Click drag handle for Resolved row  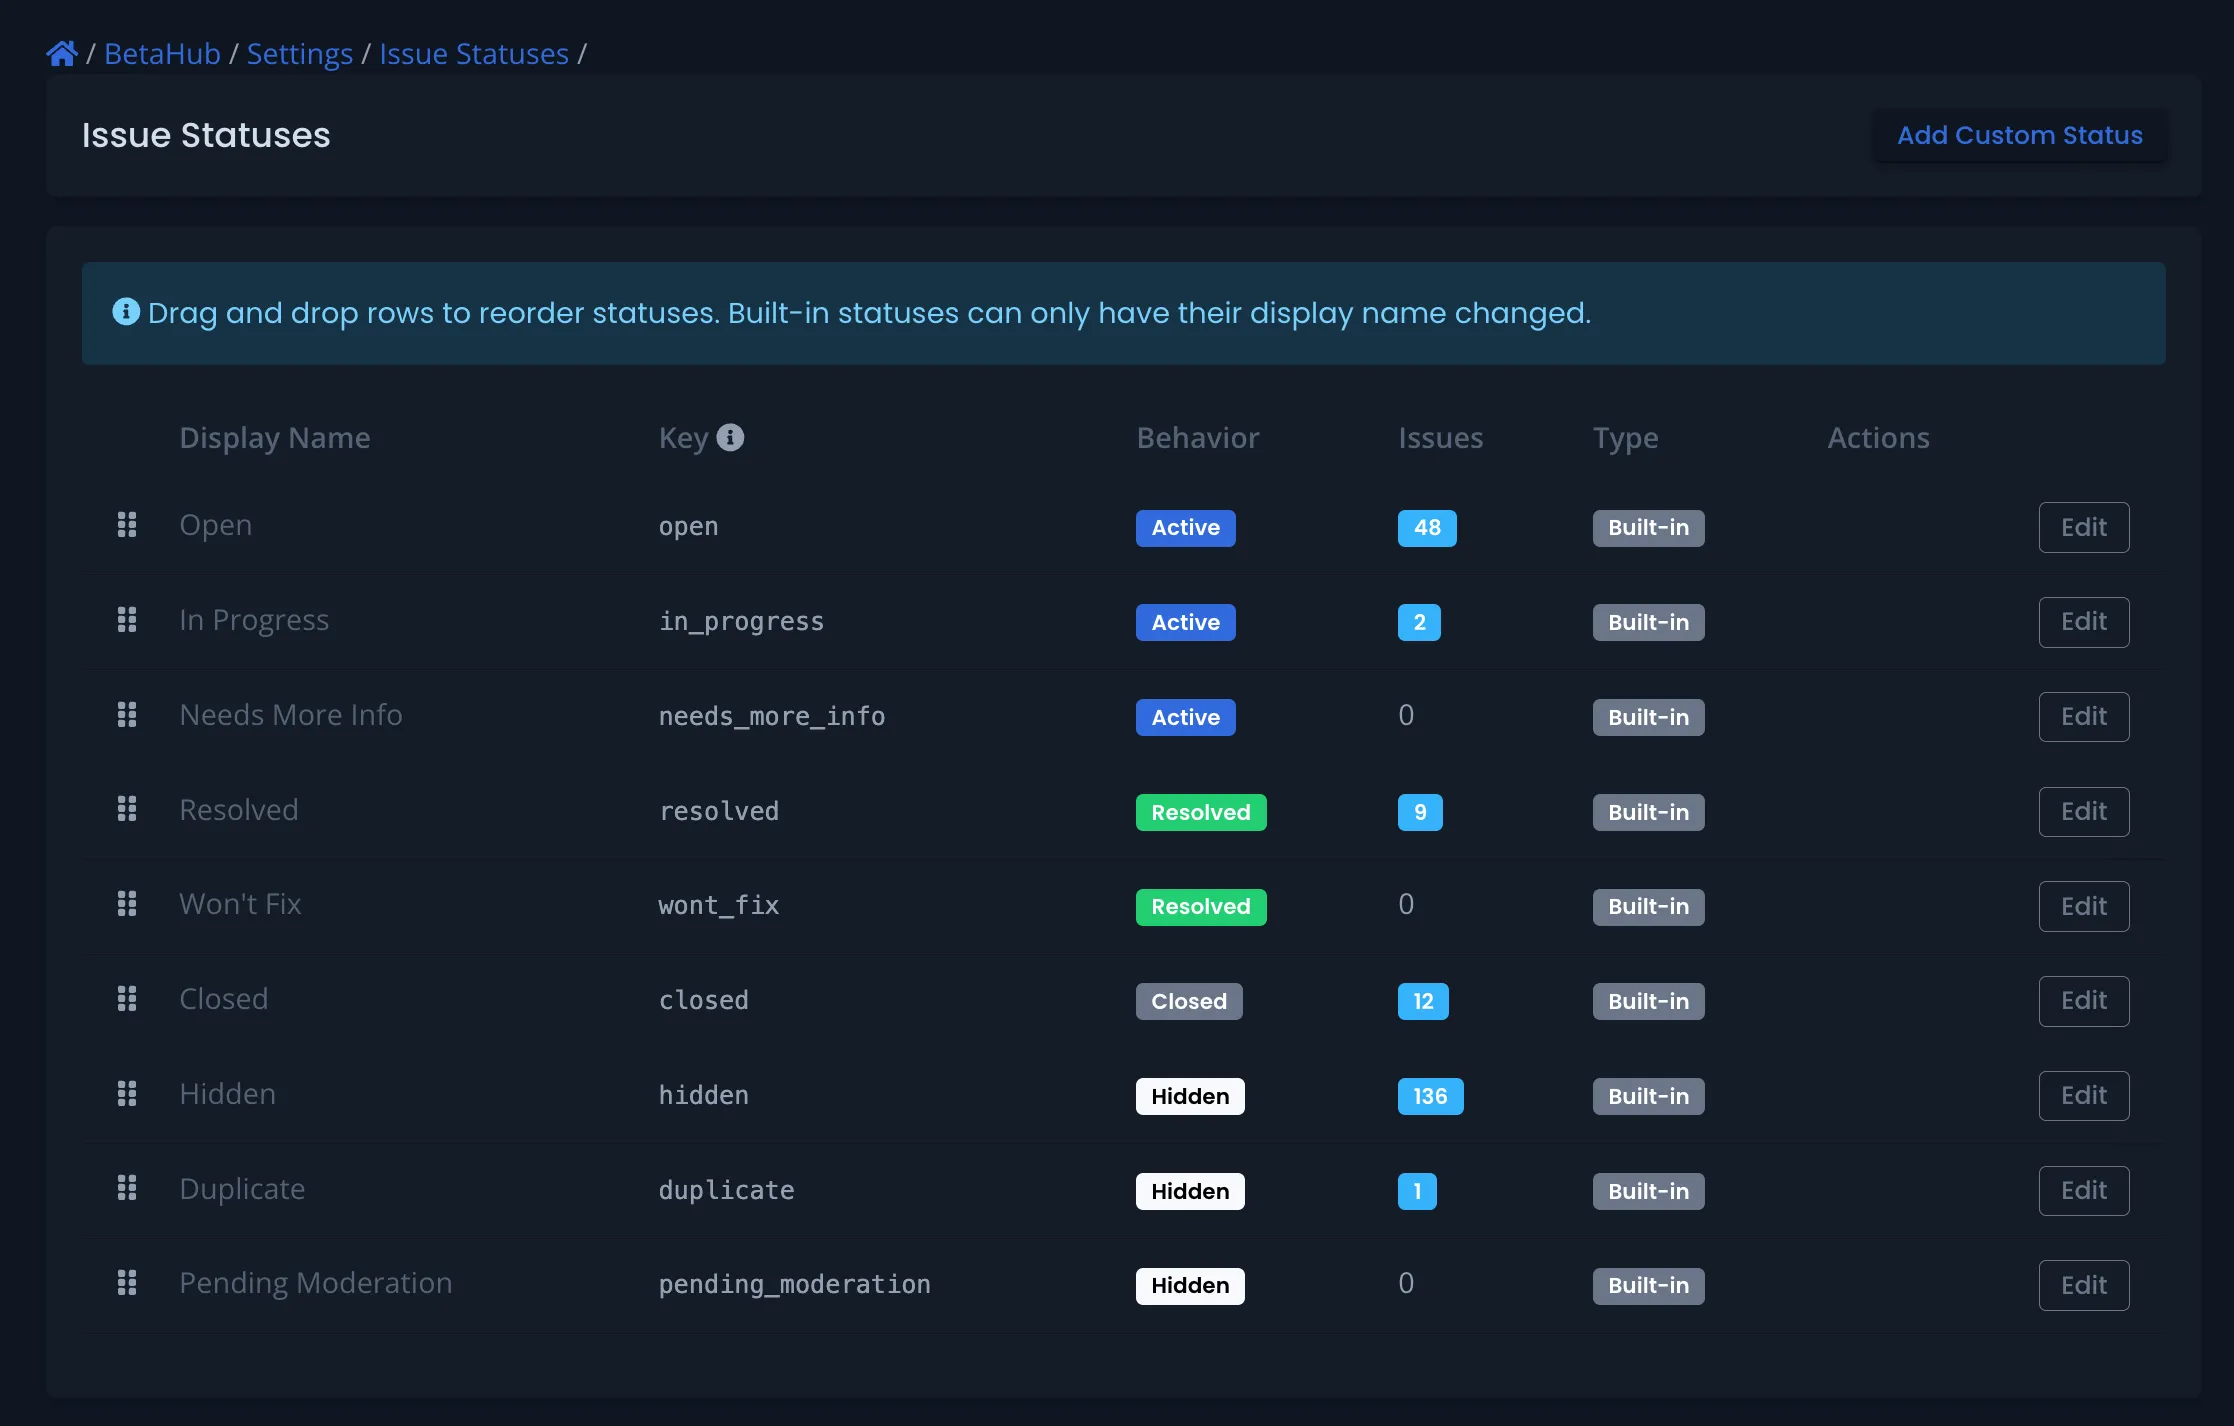(x=127, y=809)
